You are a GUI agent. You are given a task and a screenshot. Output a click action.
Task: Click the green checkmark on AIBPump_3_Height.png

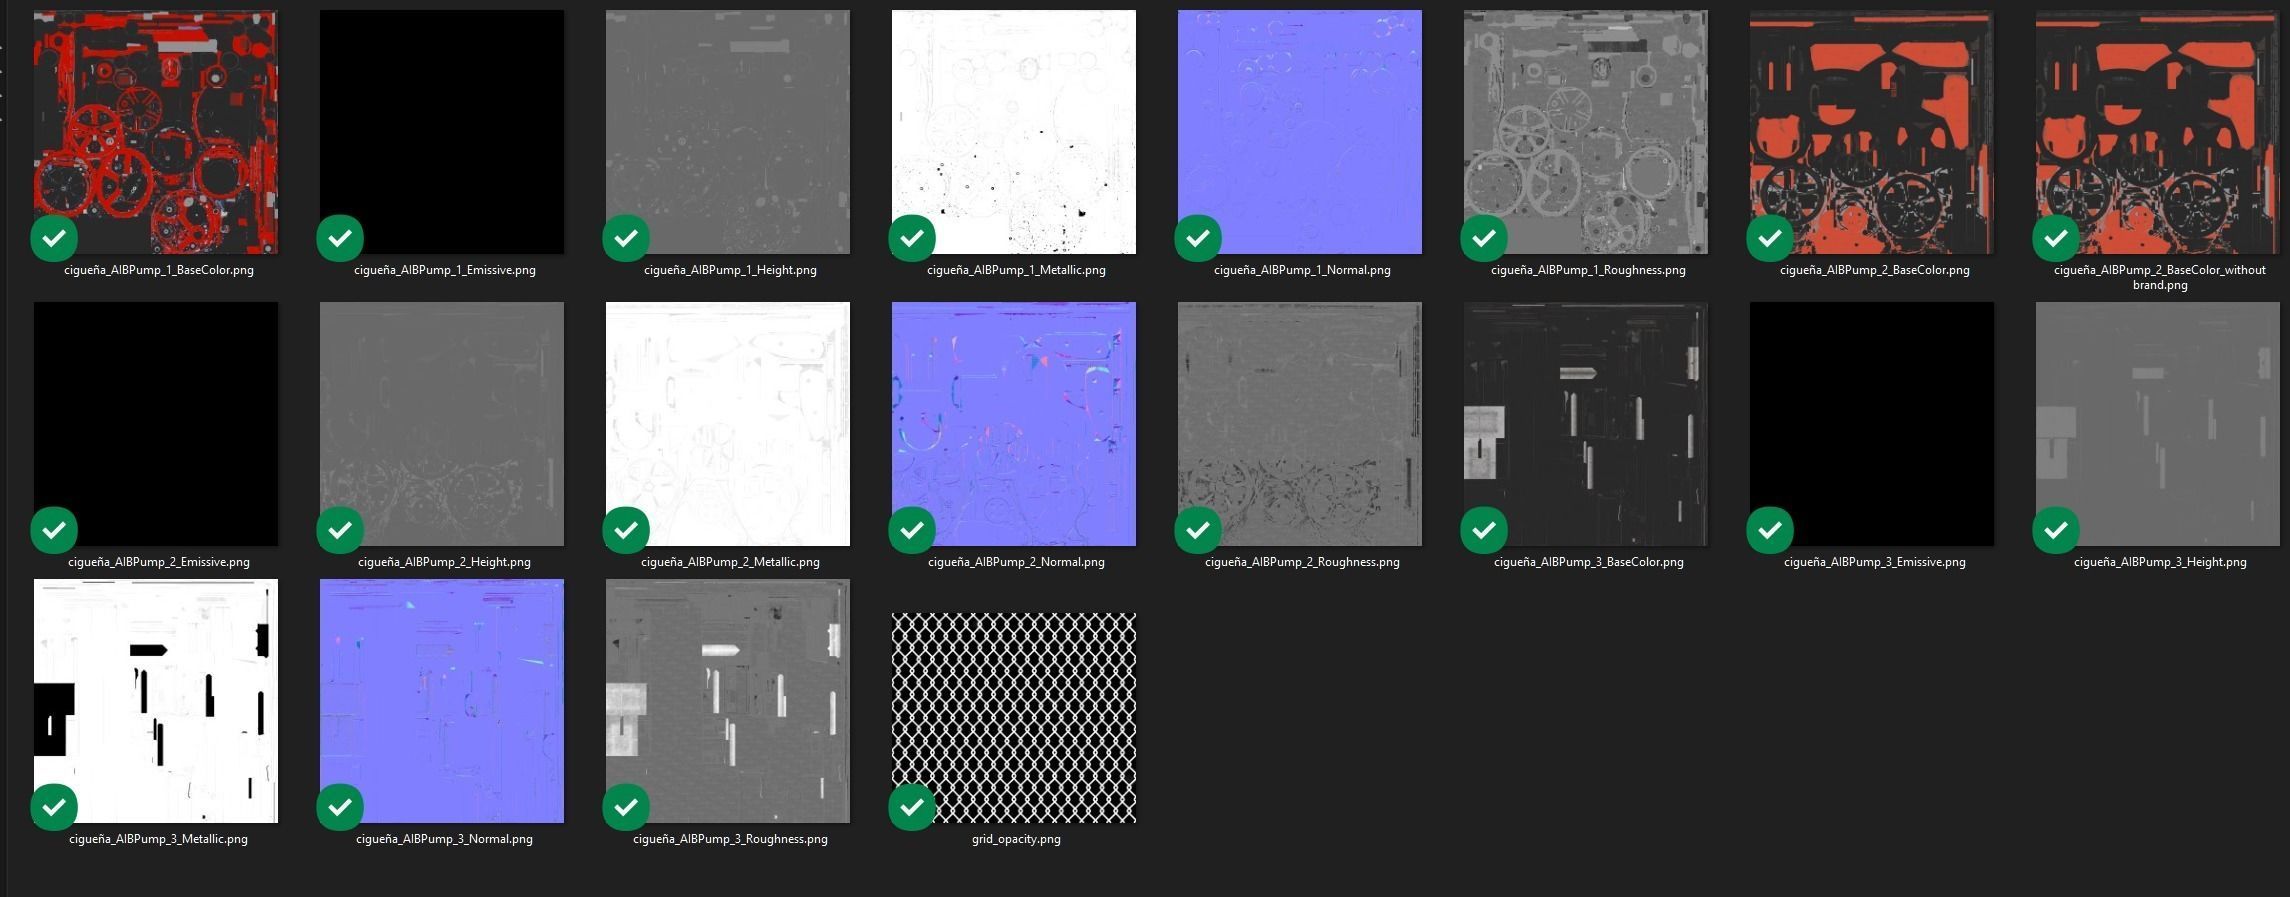[2056, 530]
